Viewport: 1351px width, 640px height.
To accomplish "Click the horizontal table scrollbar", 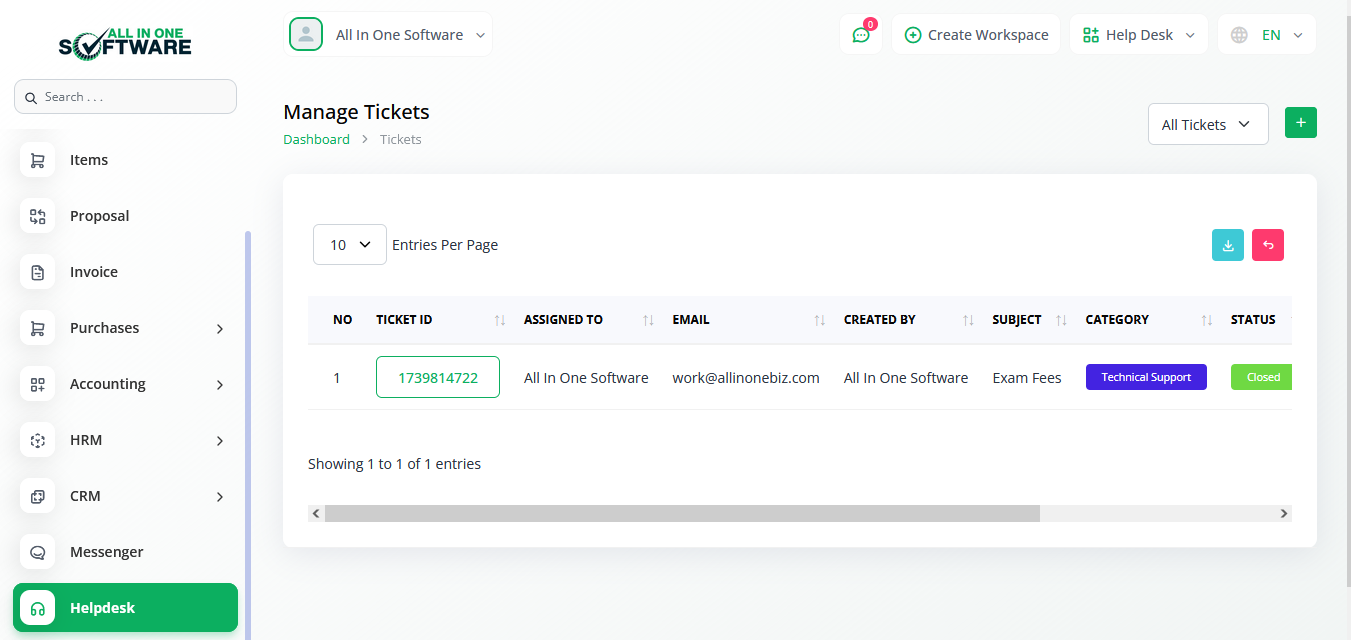I will coord(681,513).
